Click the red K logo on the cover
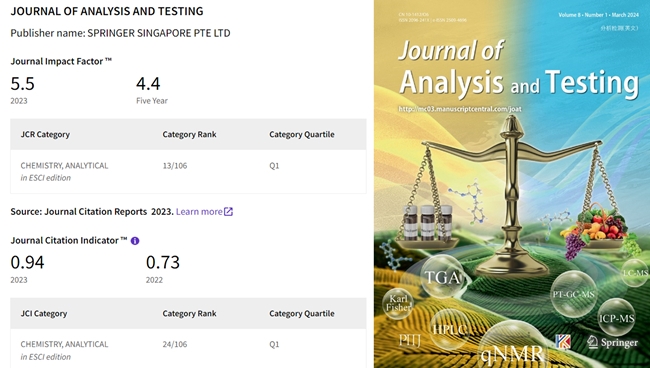 coord(563,342)
